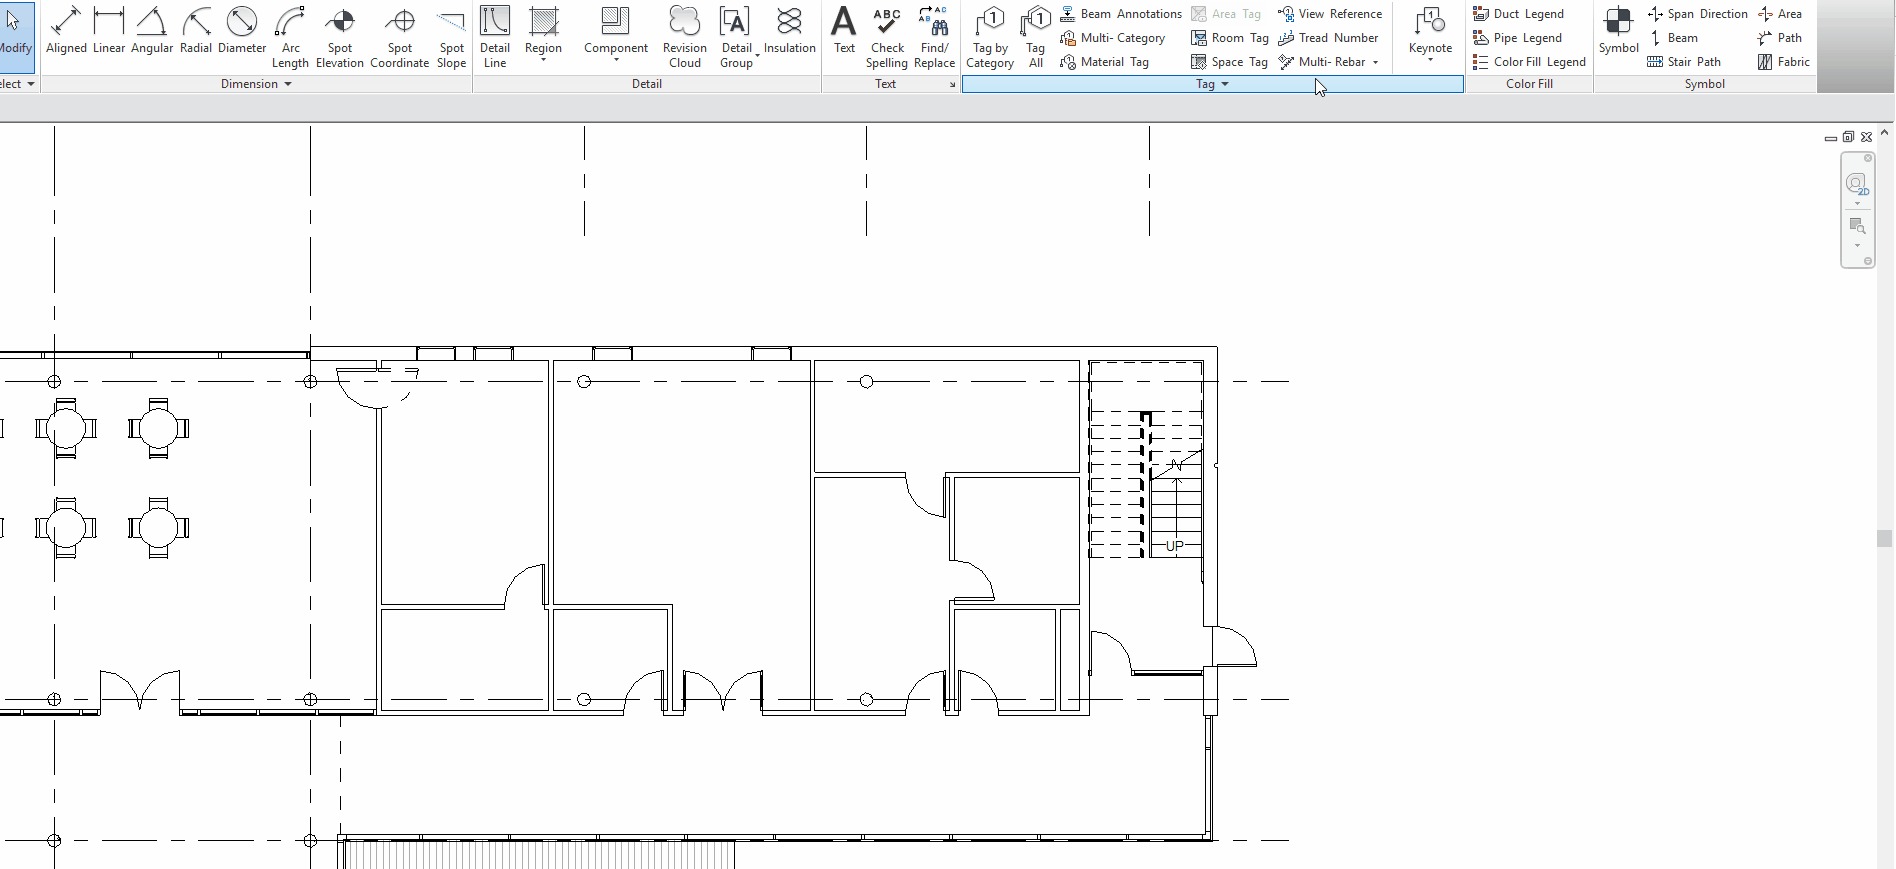Place an annotation Symbol
The height and width of the screenshot is (869, 1896).
(1618, 30)
